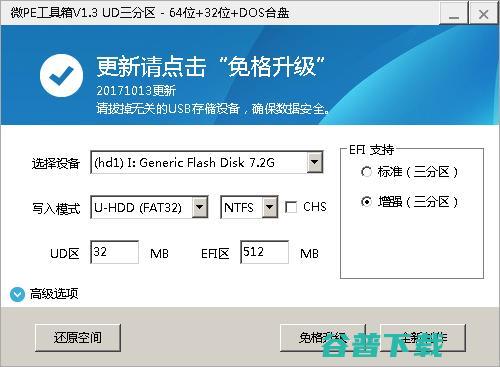This screenshot has width=500, height=367.
Task: Click the 全新制作 button
Action: [423, 338]
